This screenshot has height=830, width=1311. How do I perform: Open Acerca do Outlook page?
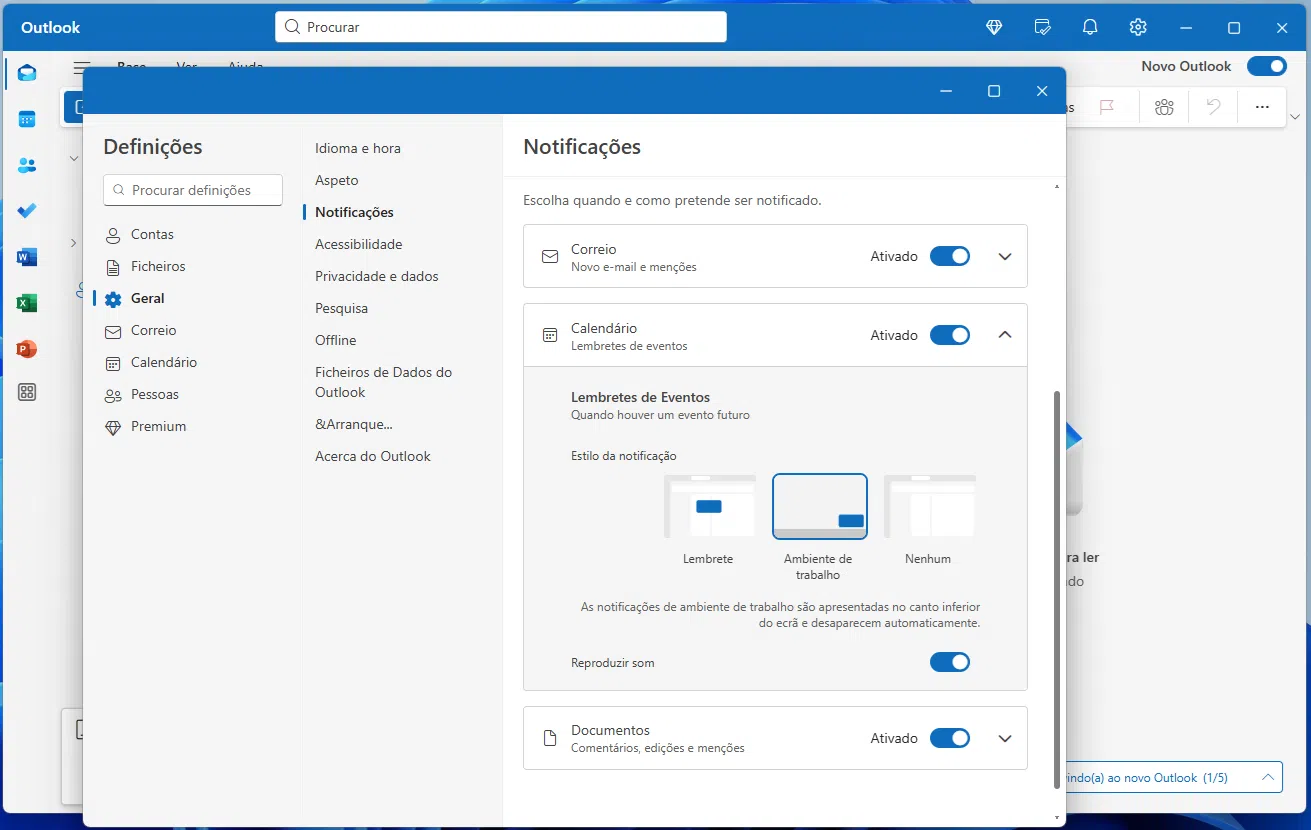click(x=372, y=456)
